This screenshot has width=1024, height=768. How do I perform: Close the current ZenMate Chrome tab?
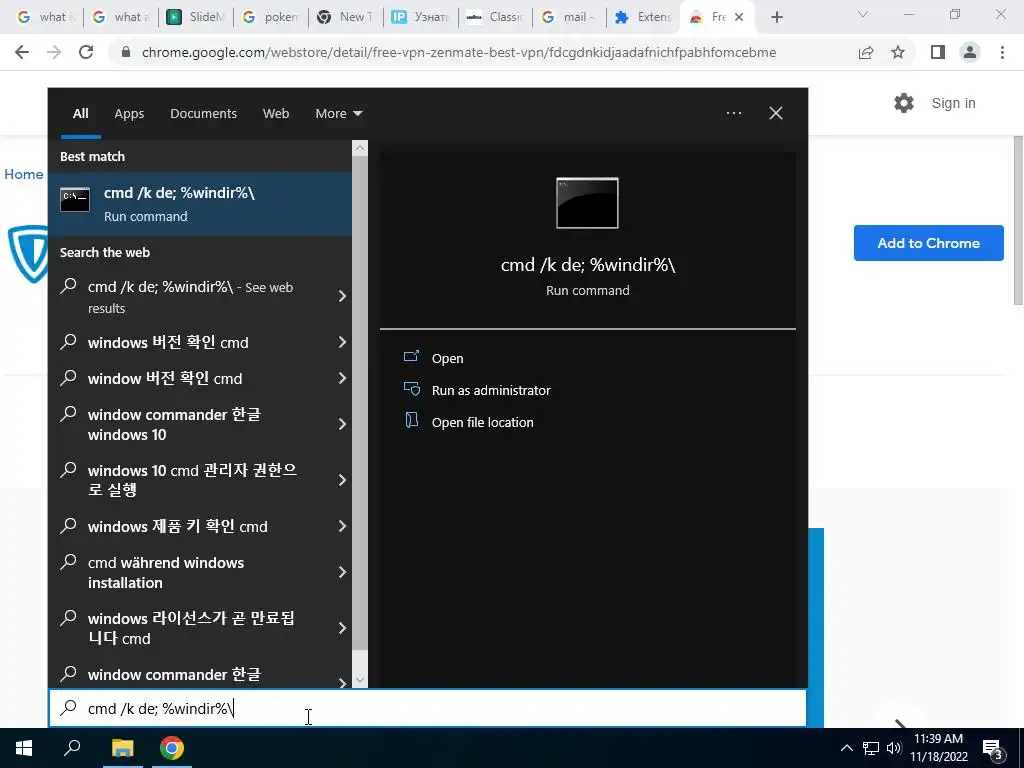tap(739, 17)
